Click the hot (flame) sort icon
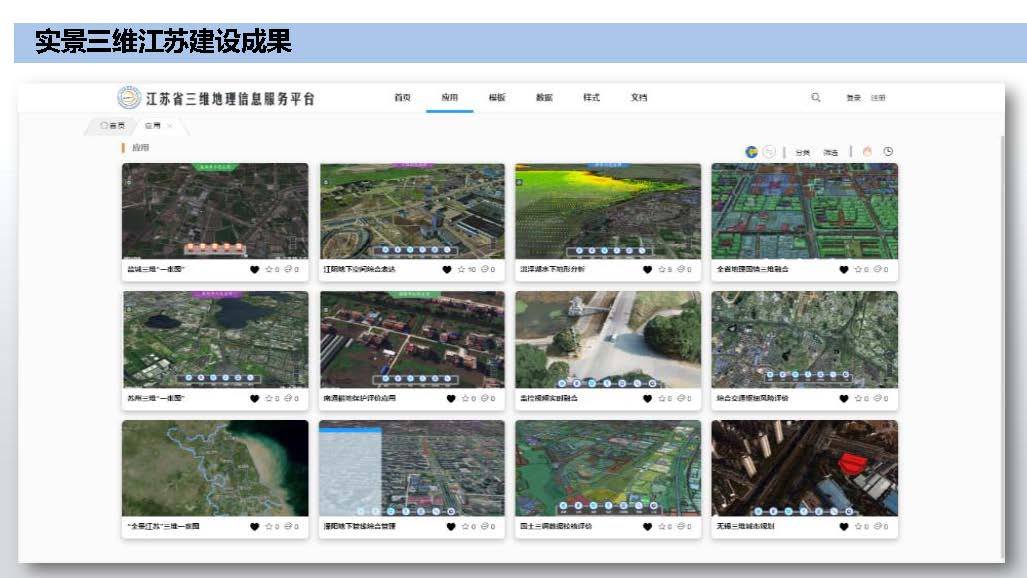 click(x=867, y=152)
